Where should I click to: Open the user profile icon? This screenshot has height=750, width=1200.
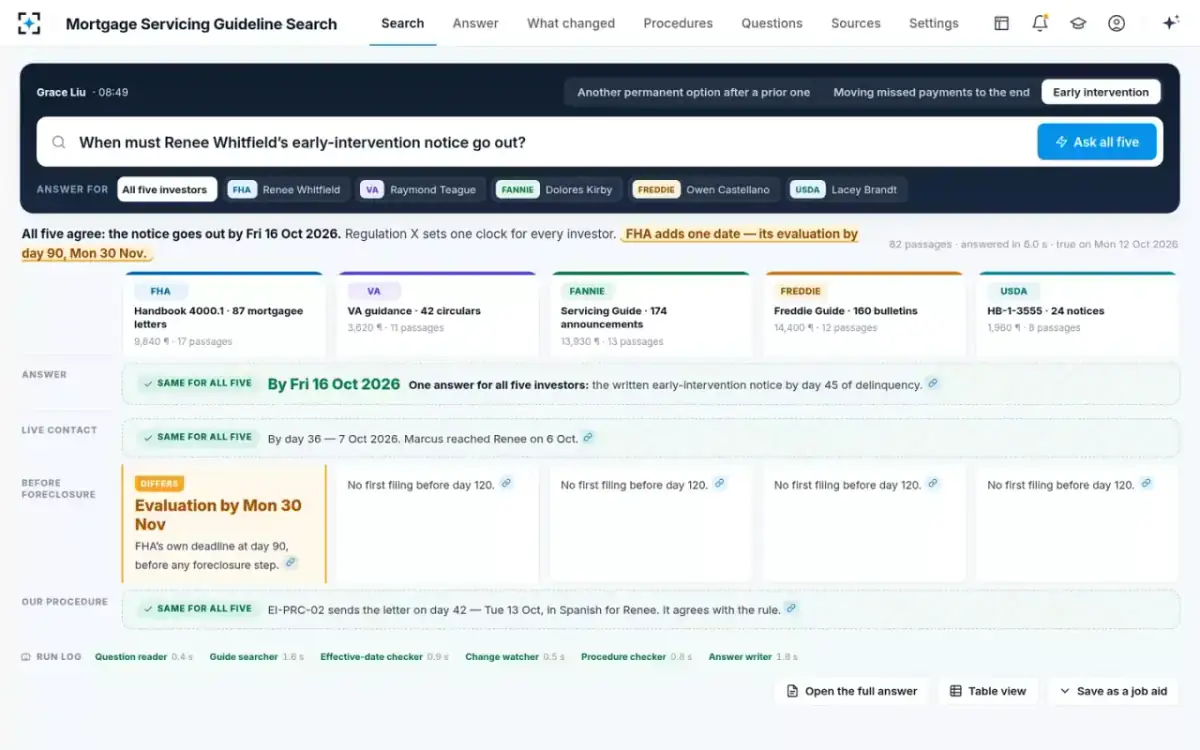point(1117,23)
